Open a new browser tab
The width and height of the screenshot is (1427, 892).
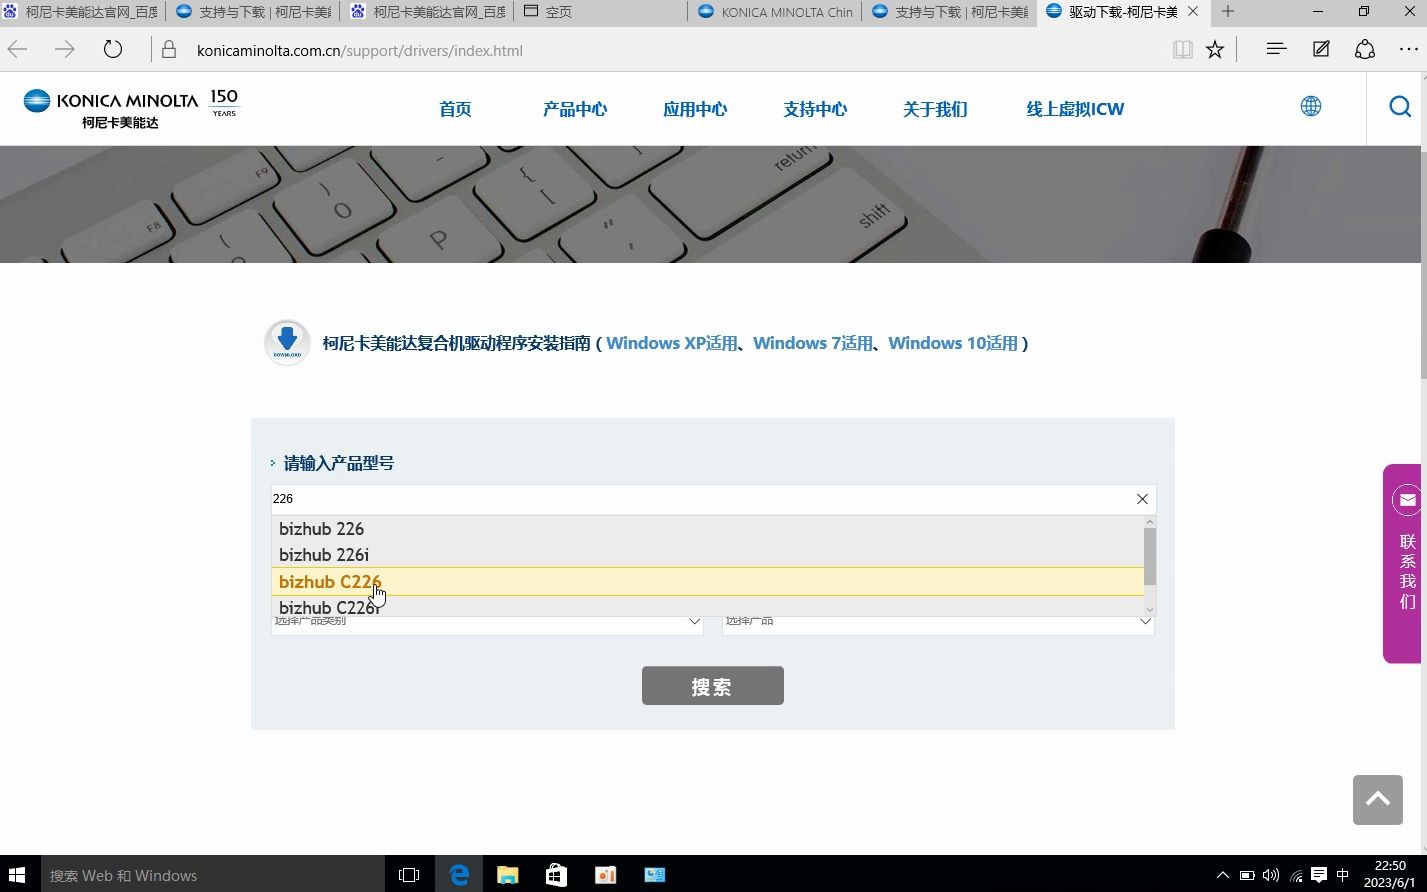tap(1228, 12)
